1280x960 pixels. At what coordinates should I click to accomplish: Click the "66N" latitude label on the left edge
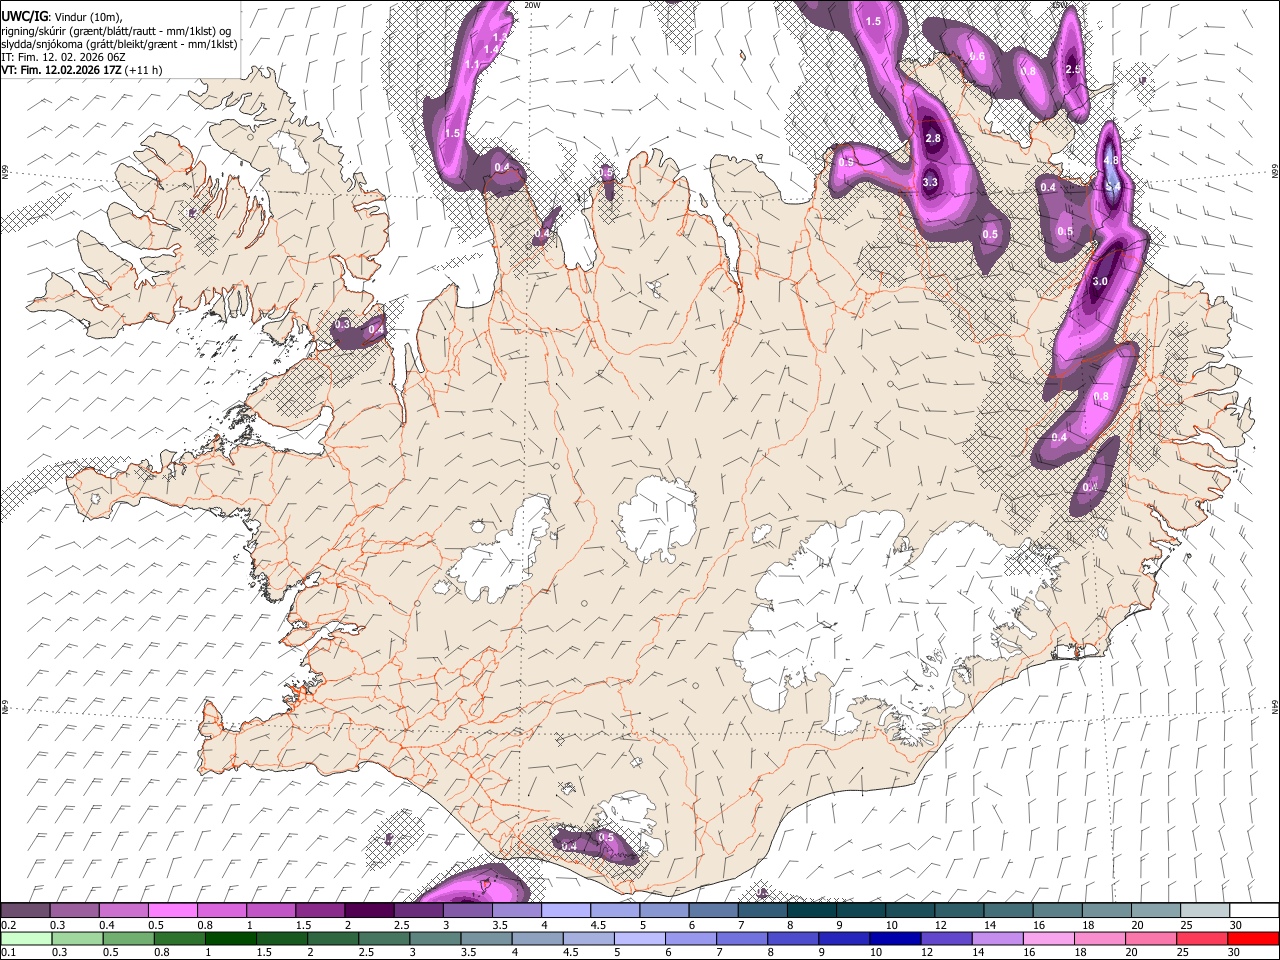pos(5,173)
